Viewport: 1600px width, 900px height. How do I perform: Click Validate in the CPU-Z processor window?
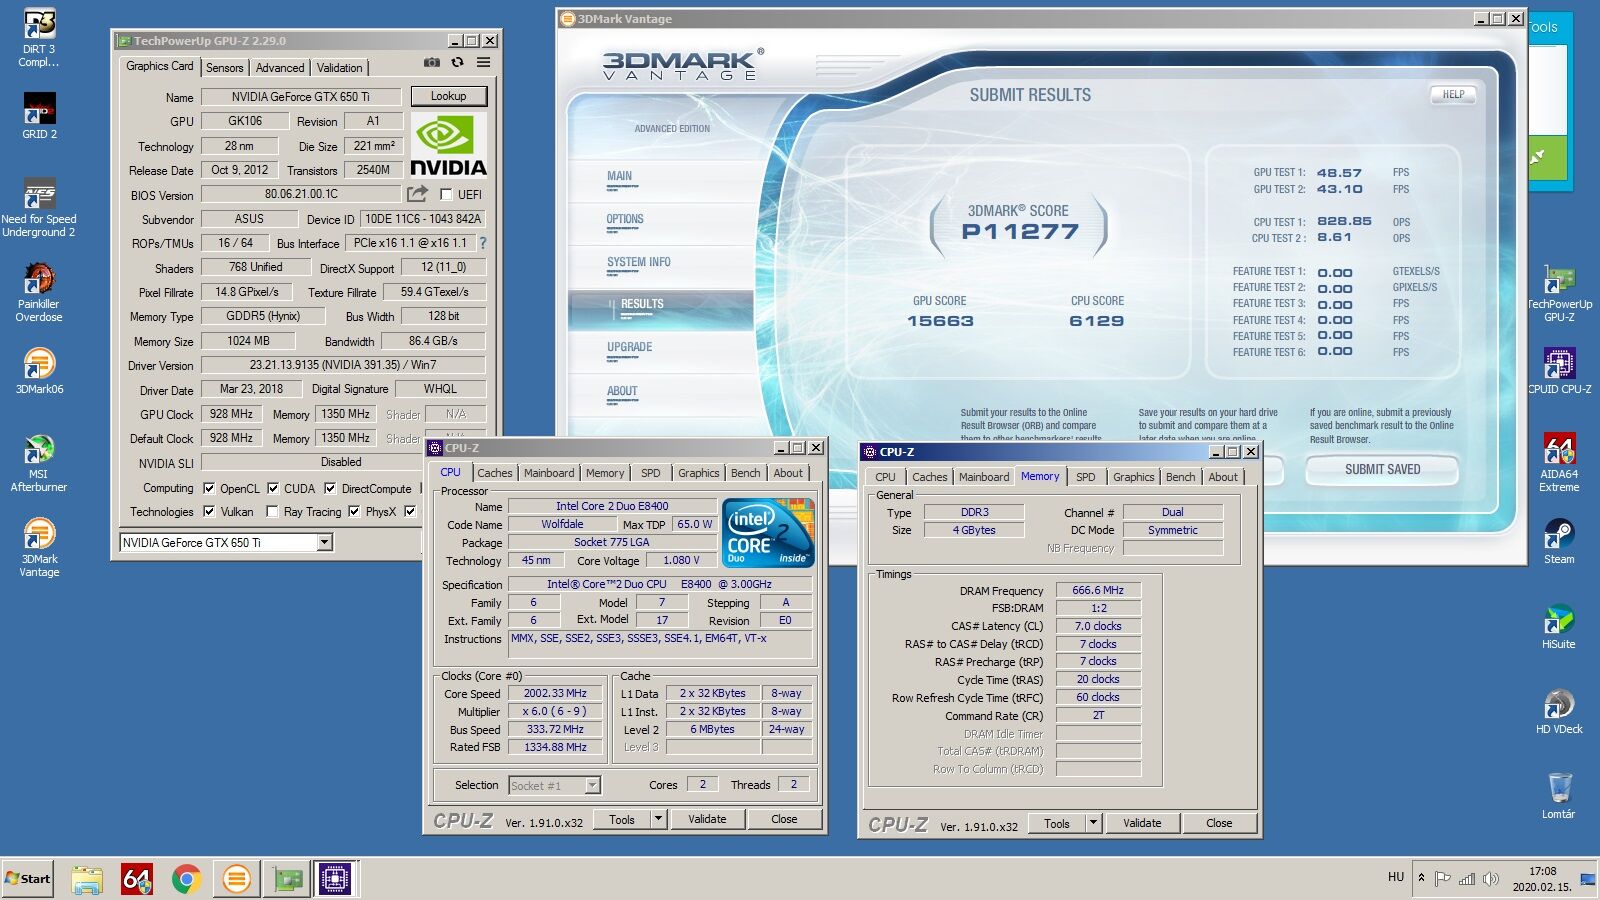[x=707, y=819]
